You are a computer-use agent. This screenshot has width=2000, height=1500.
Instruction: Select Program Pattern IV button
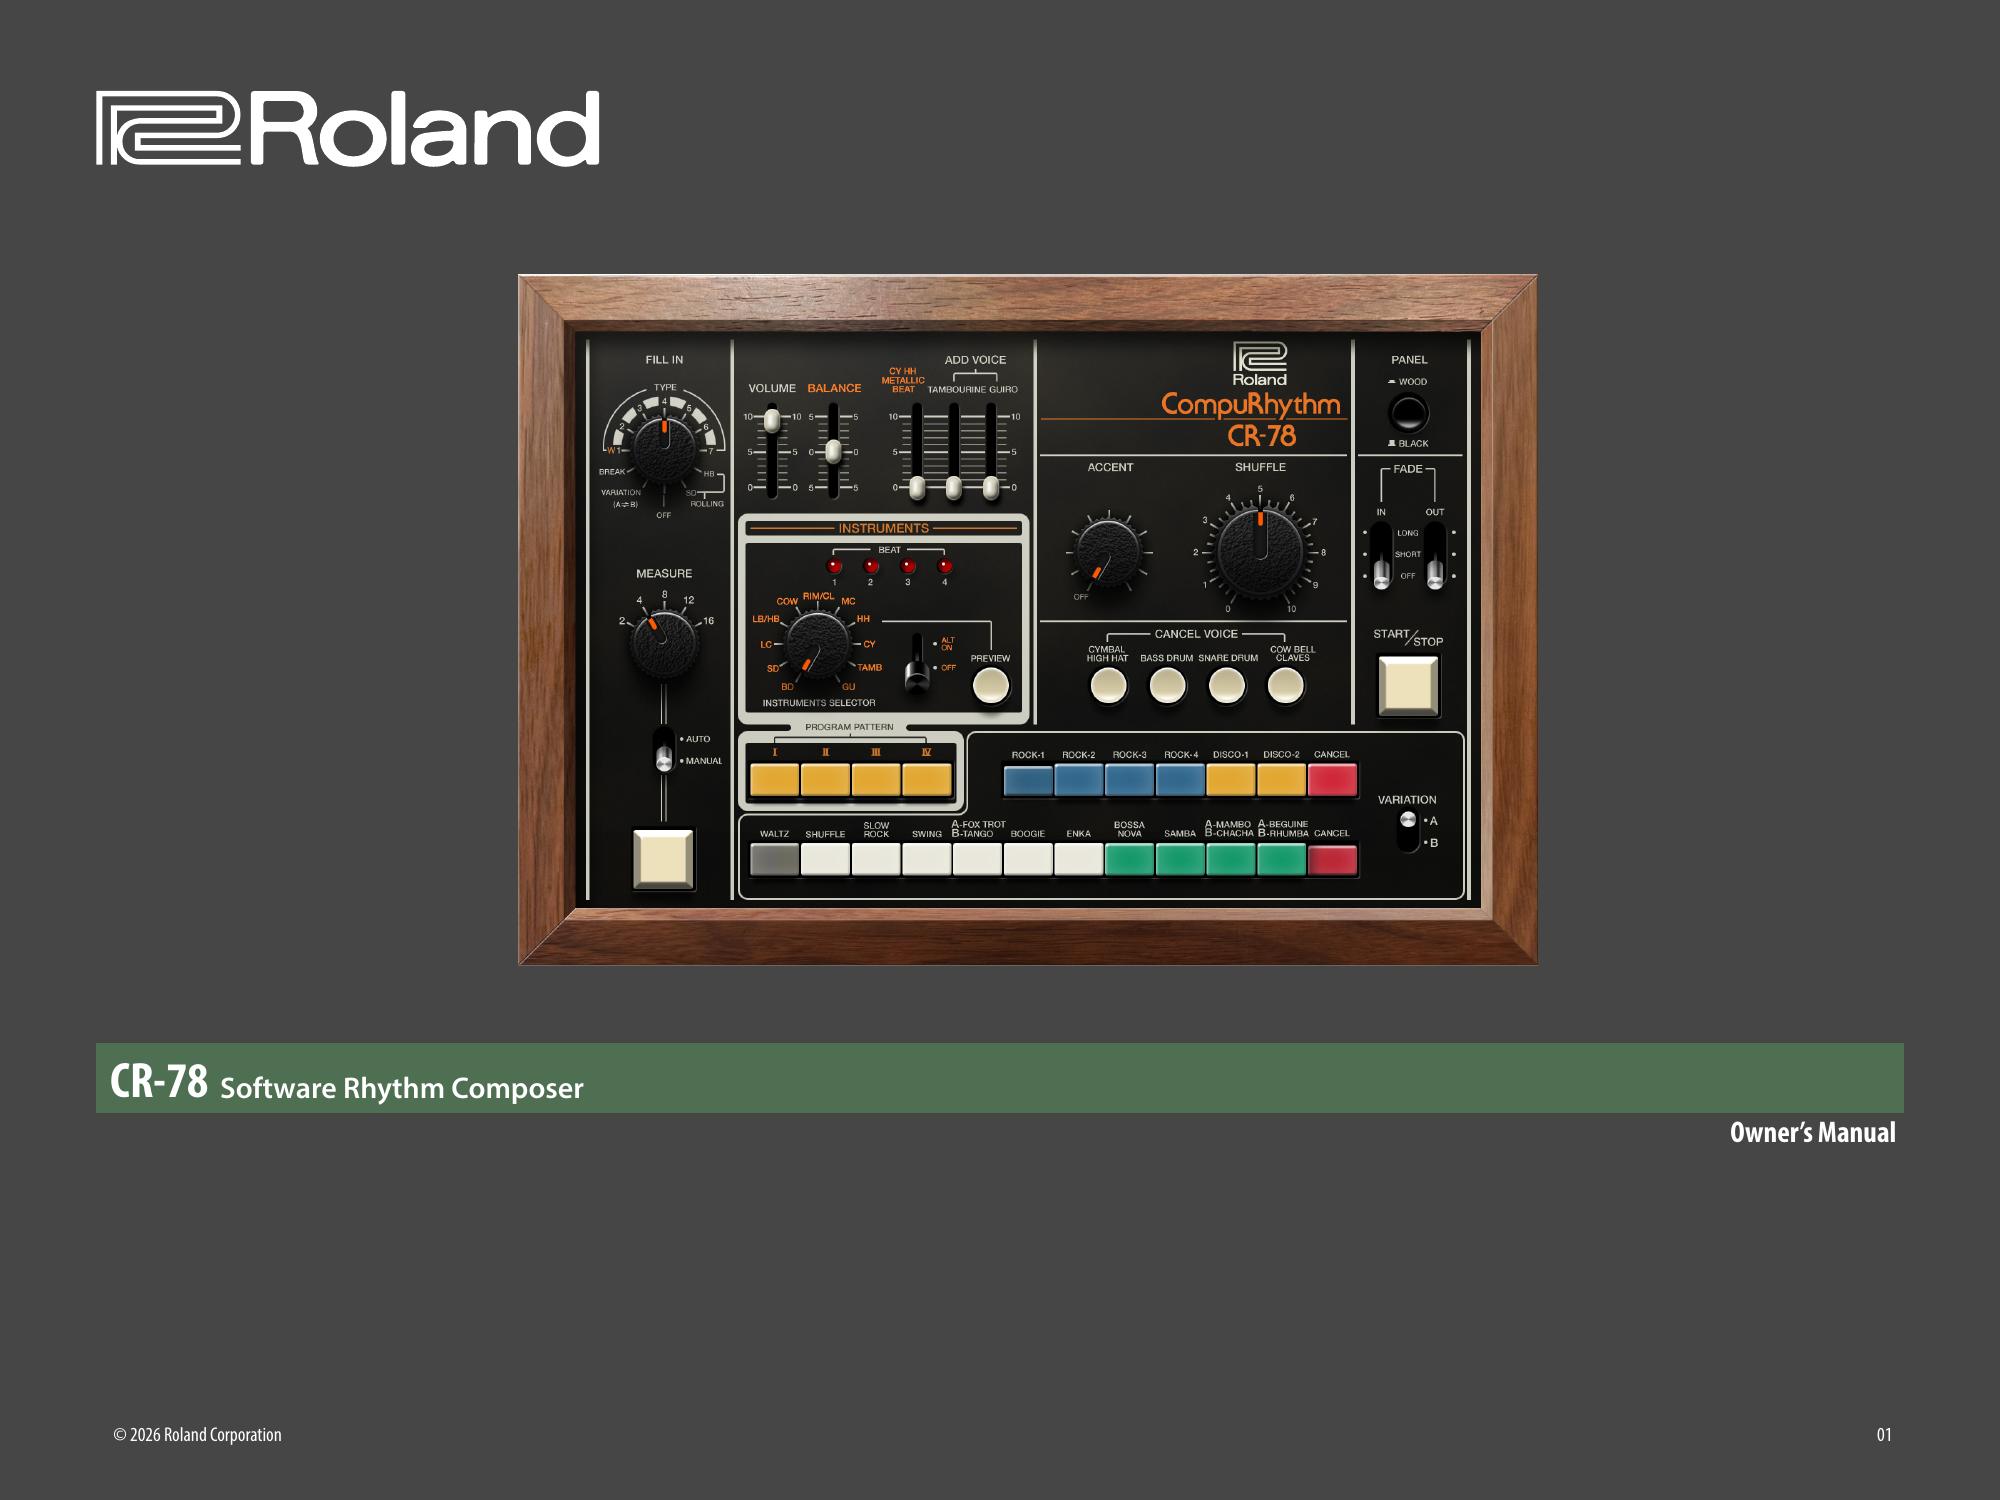pyautogui.click(x=927, y=779)
